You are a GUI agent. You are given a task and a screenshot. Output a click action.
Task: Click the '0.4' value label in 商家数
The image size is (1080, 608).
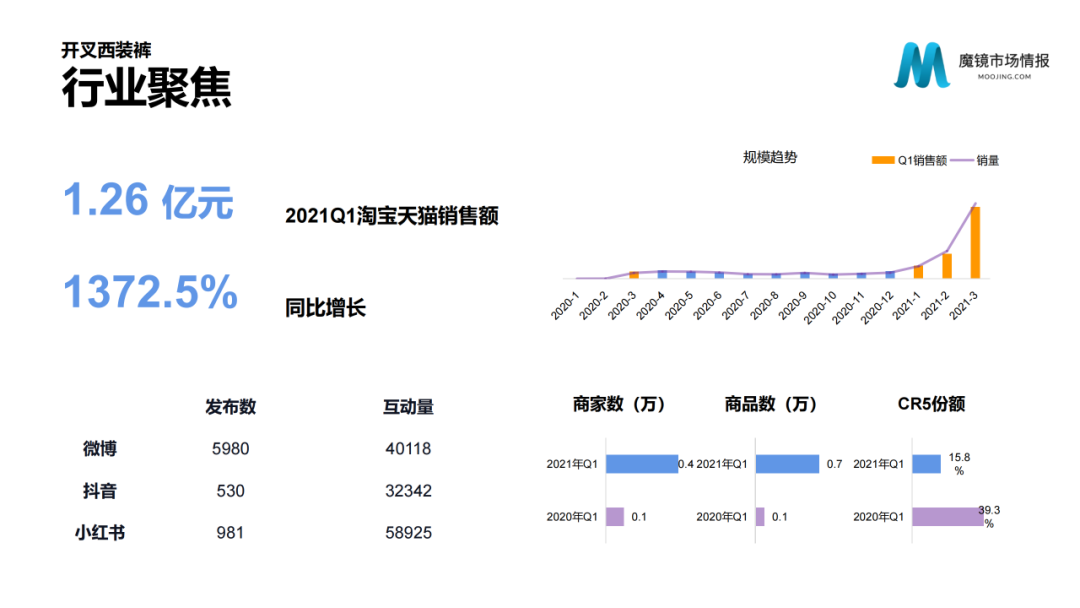(x=686, y=464)
